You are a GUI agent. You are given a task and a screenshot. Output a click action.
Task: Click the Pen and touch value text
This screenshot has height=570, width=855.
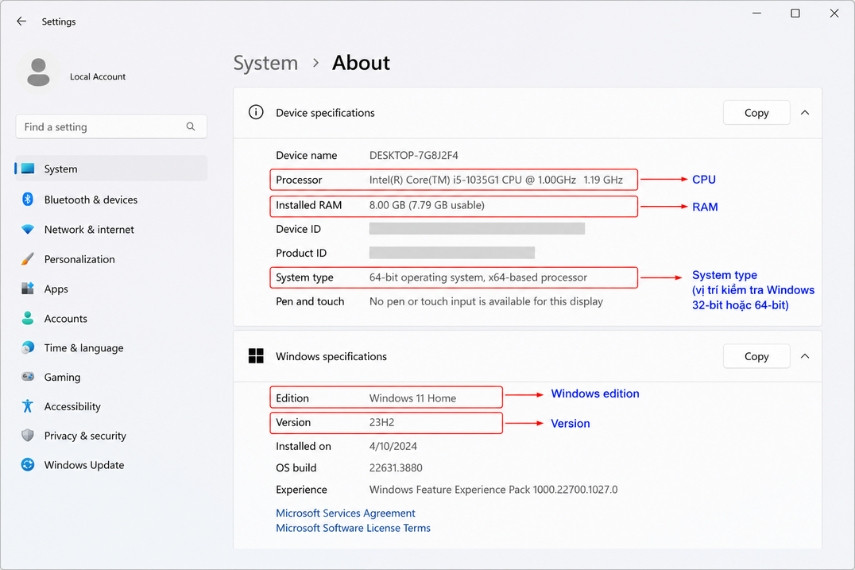tap(486, 301)
